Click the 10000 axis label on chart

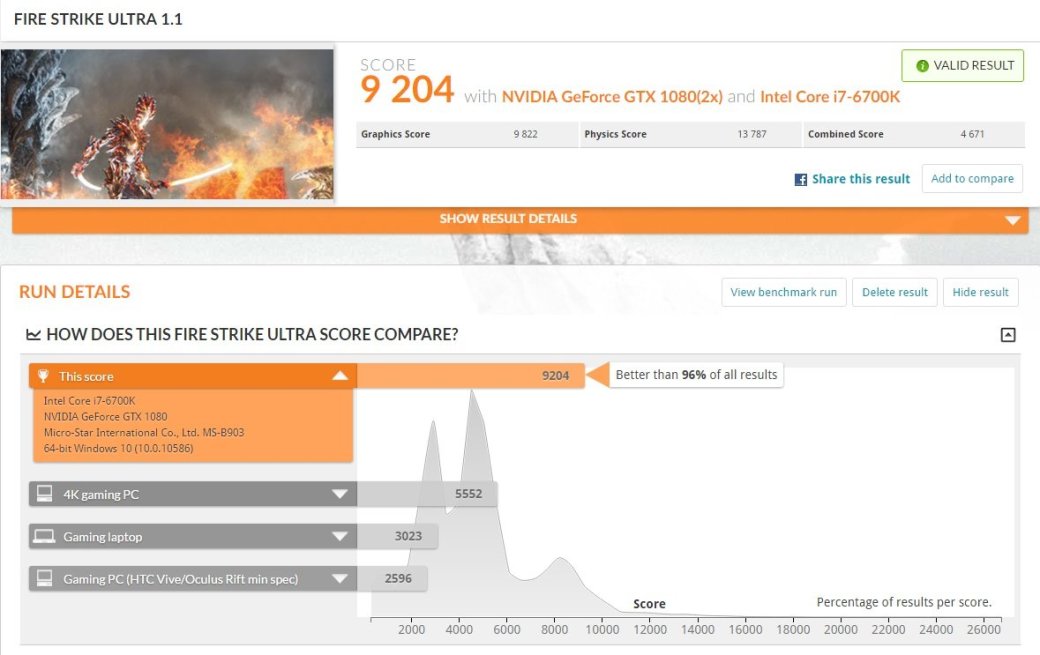point(602,630)
